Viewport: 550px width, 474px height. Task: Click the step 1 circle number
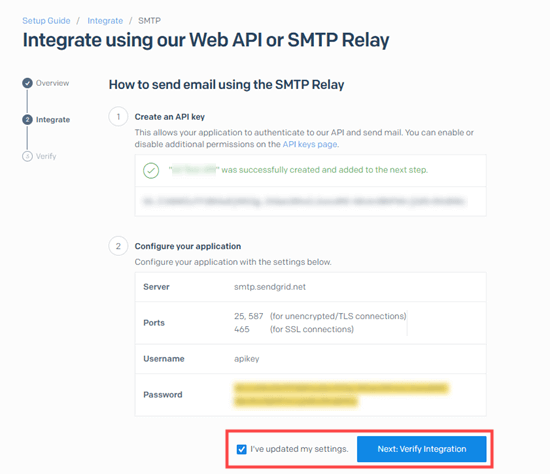(118, 116)
